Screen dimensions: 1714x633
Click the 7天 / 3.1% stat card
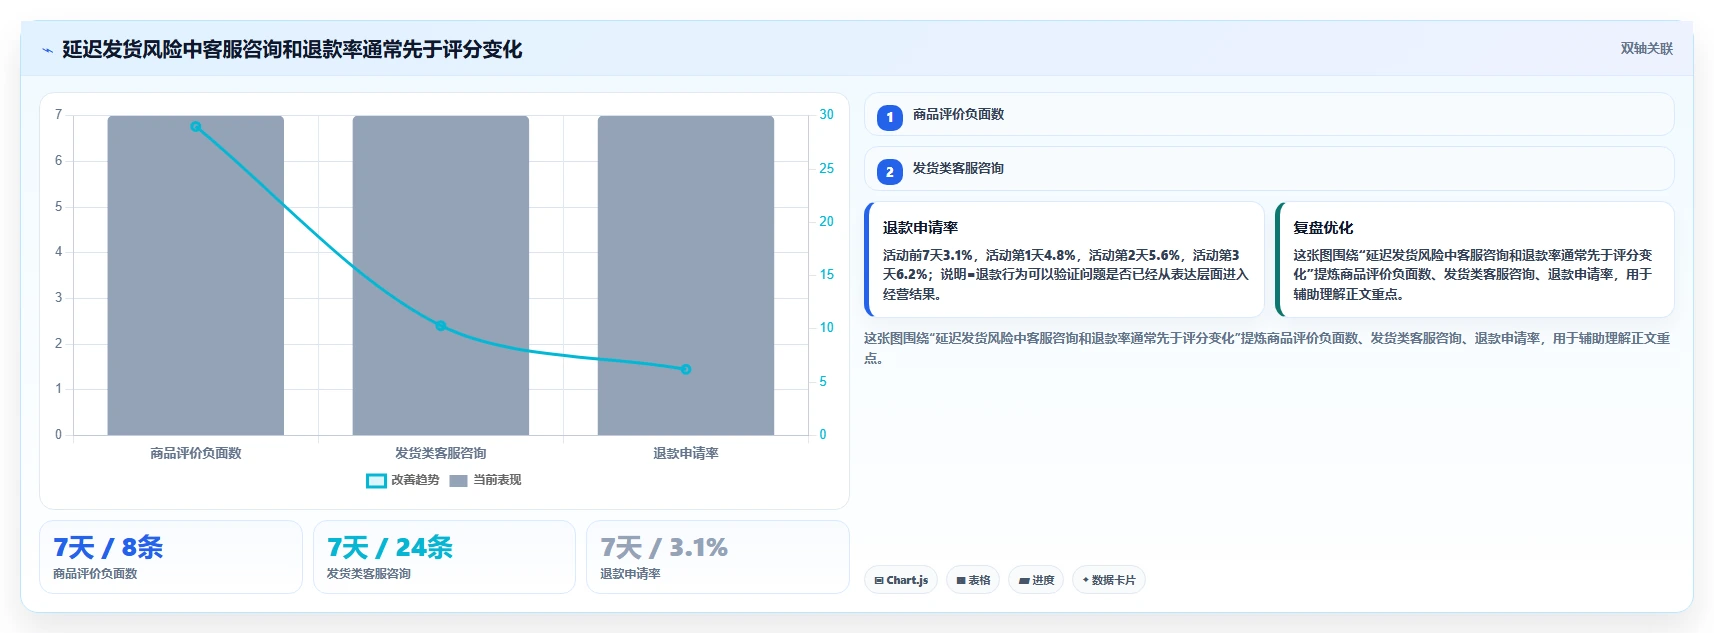(718, 557)
